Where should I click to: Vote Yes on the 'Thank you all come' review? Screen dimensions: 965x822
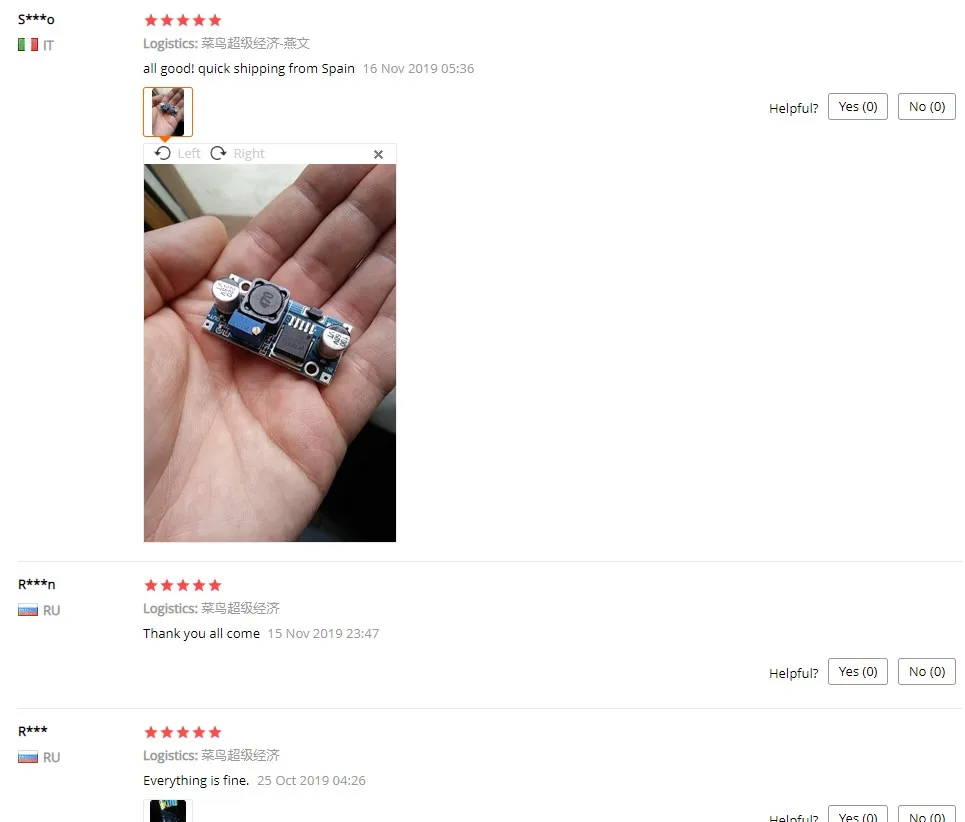pyautogui.click(x=858, y=671)
